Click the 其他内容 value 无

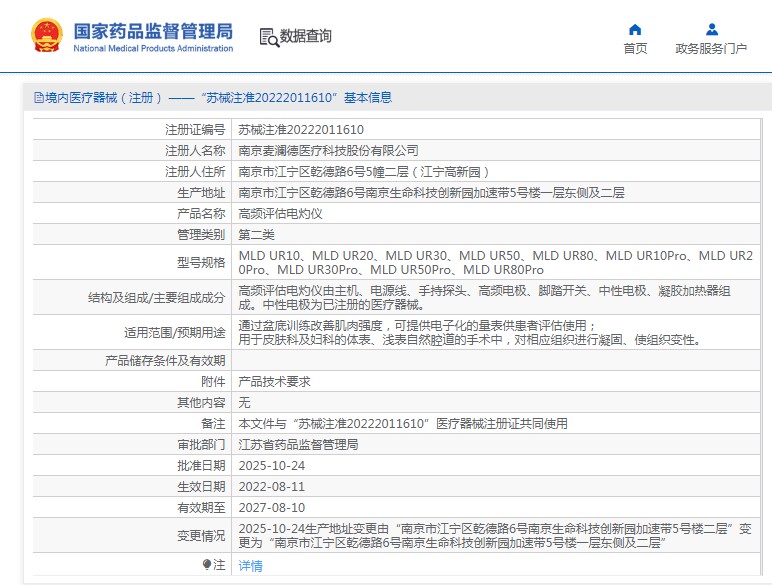pos(244,403)
